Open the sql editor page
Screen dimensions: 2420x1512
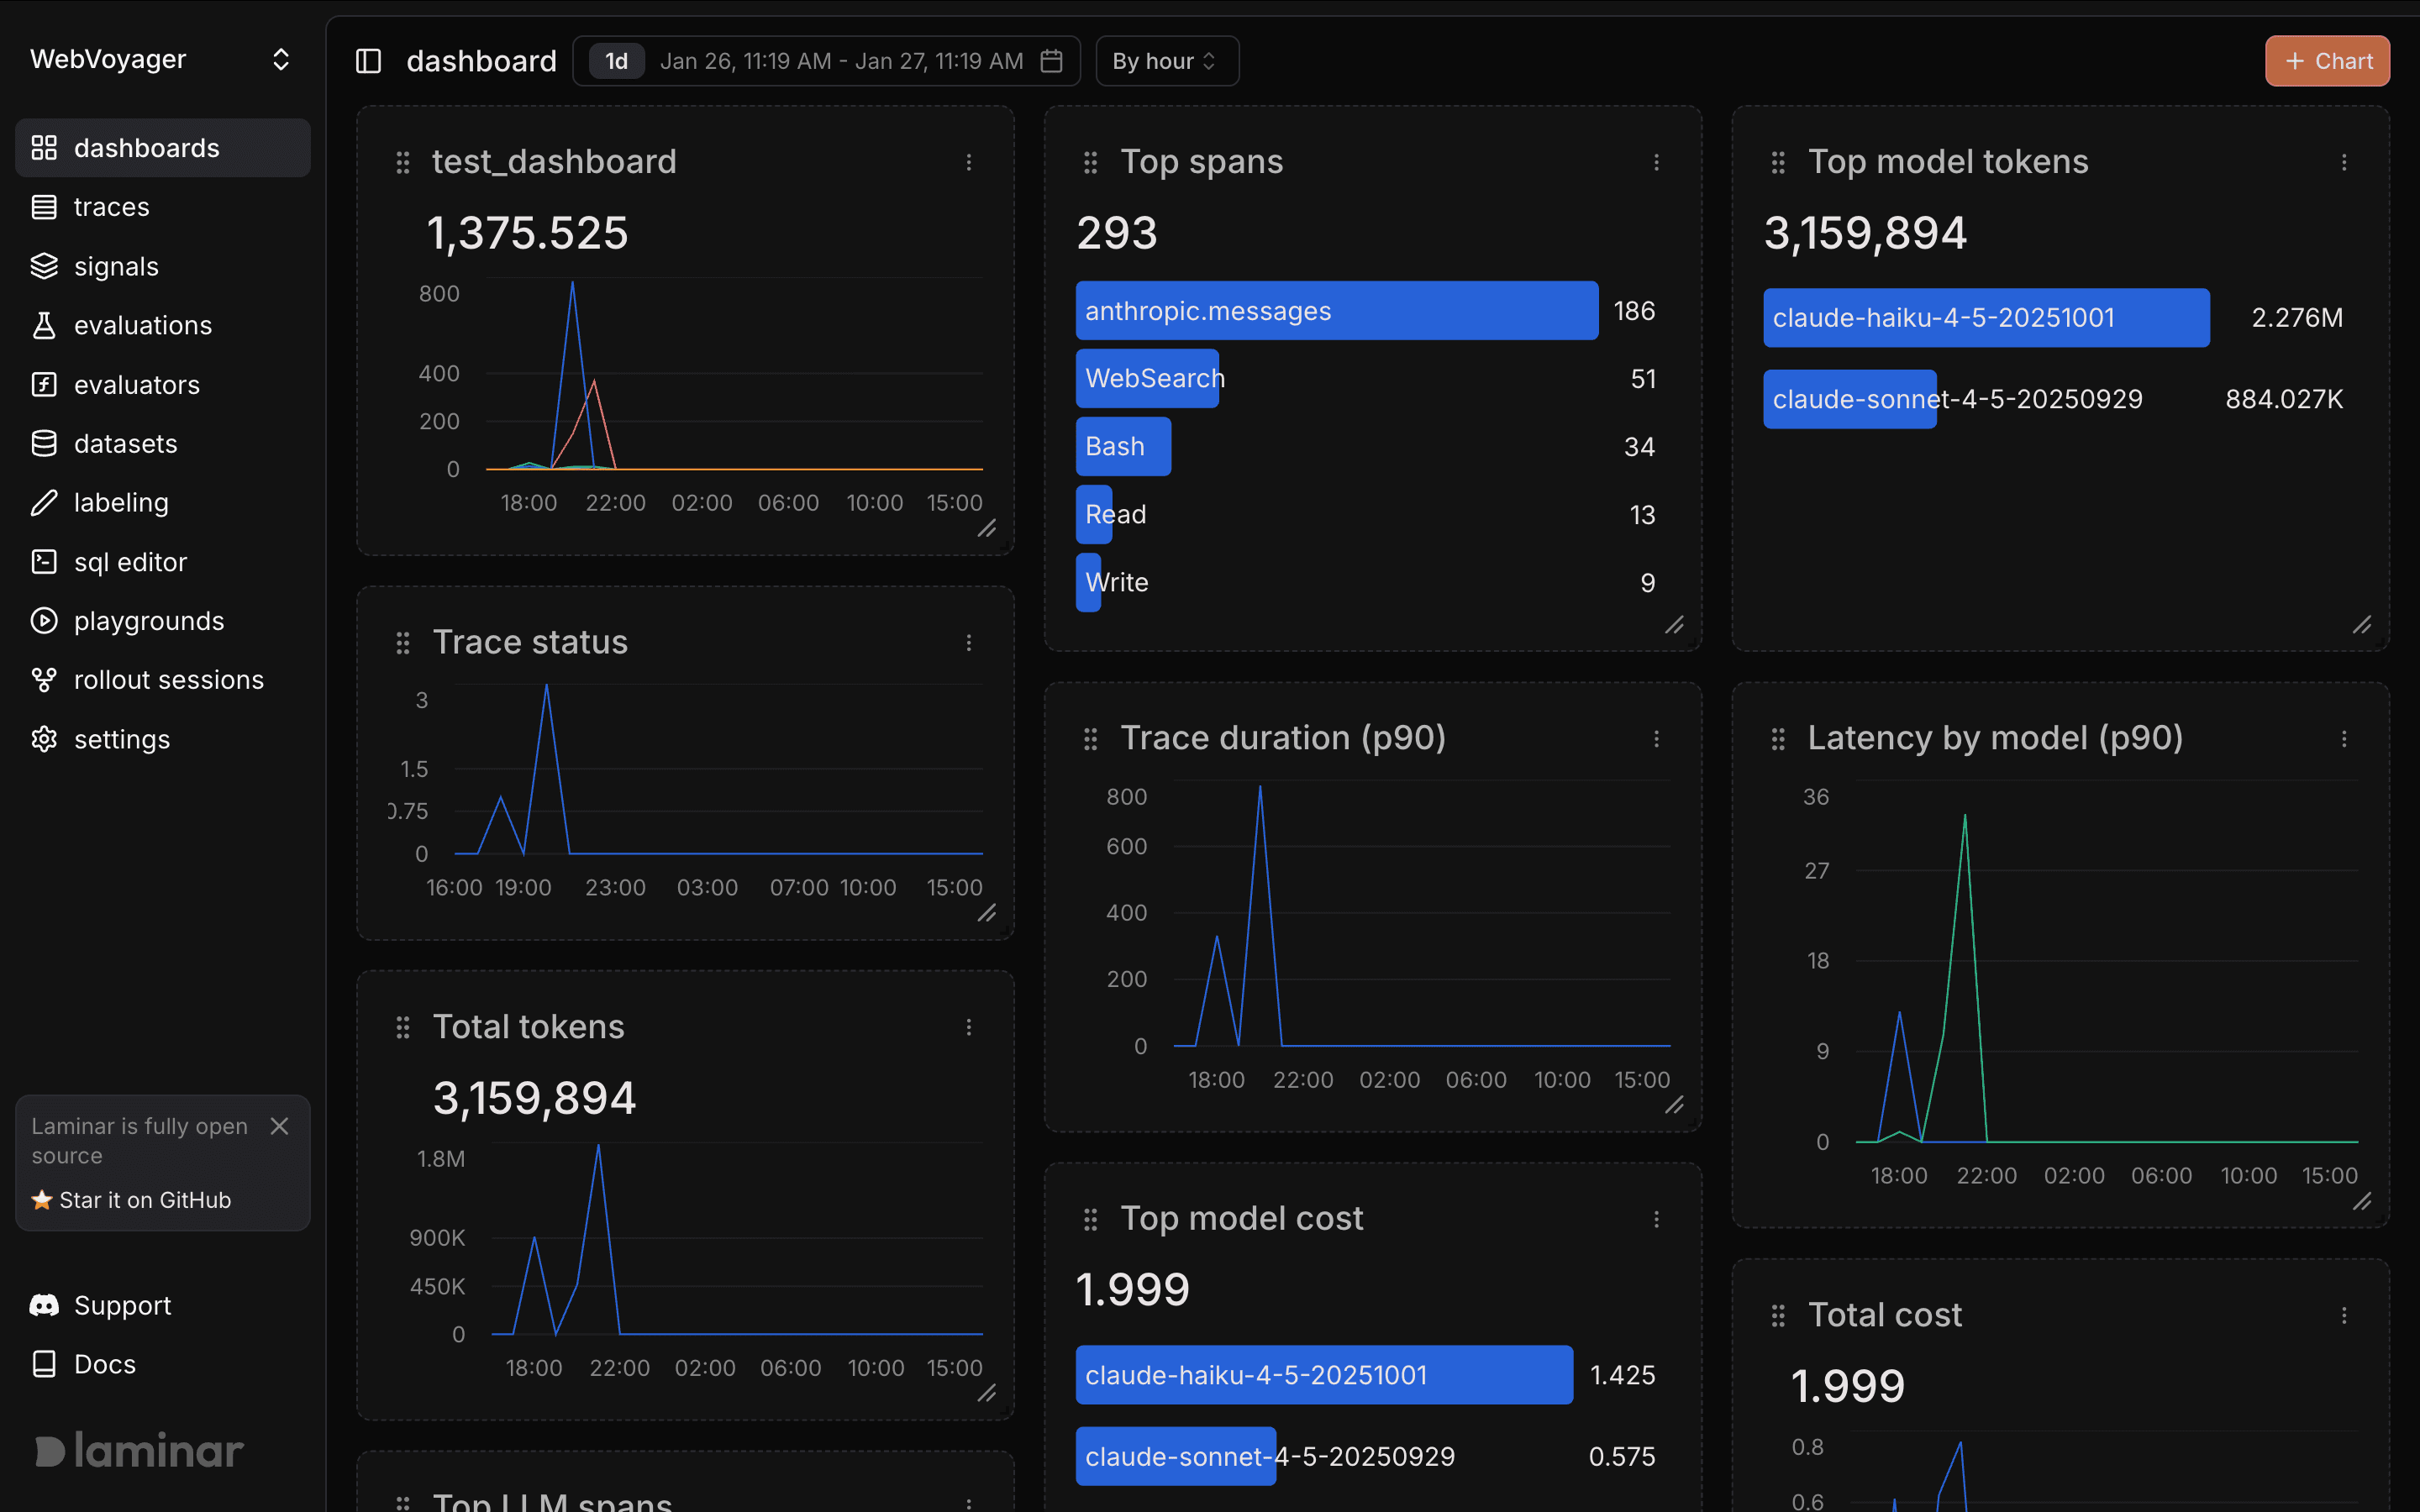[130, 562]
